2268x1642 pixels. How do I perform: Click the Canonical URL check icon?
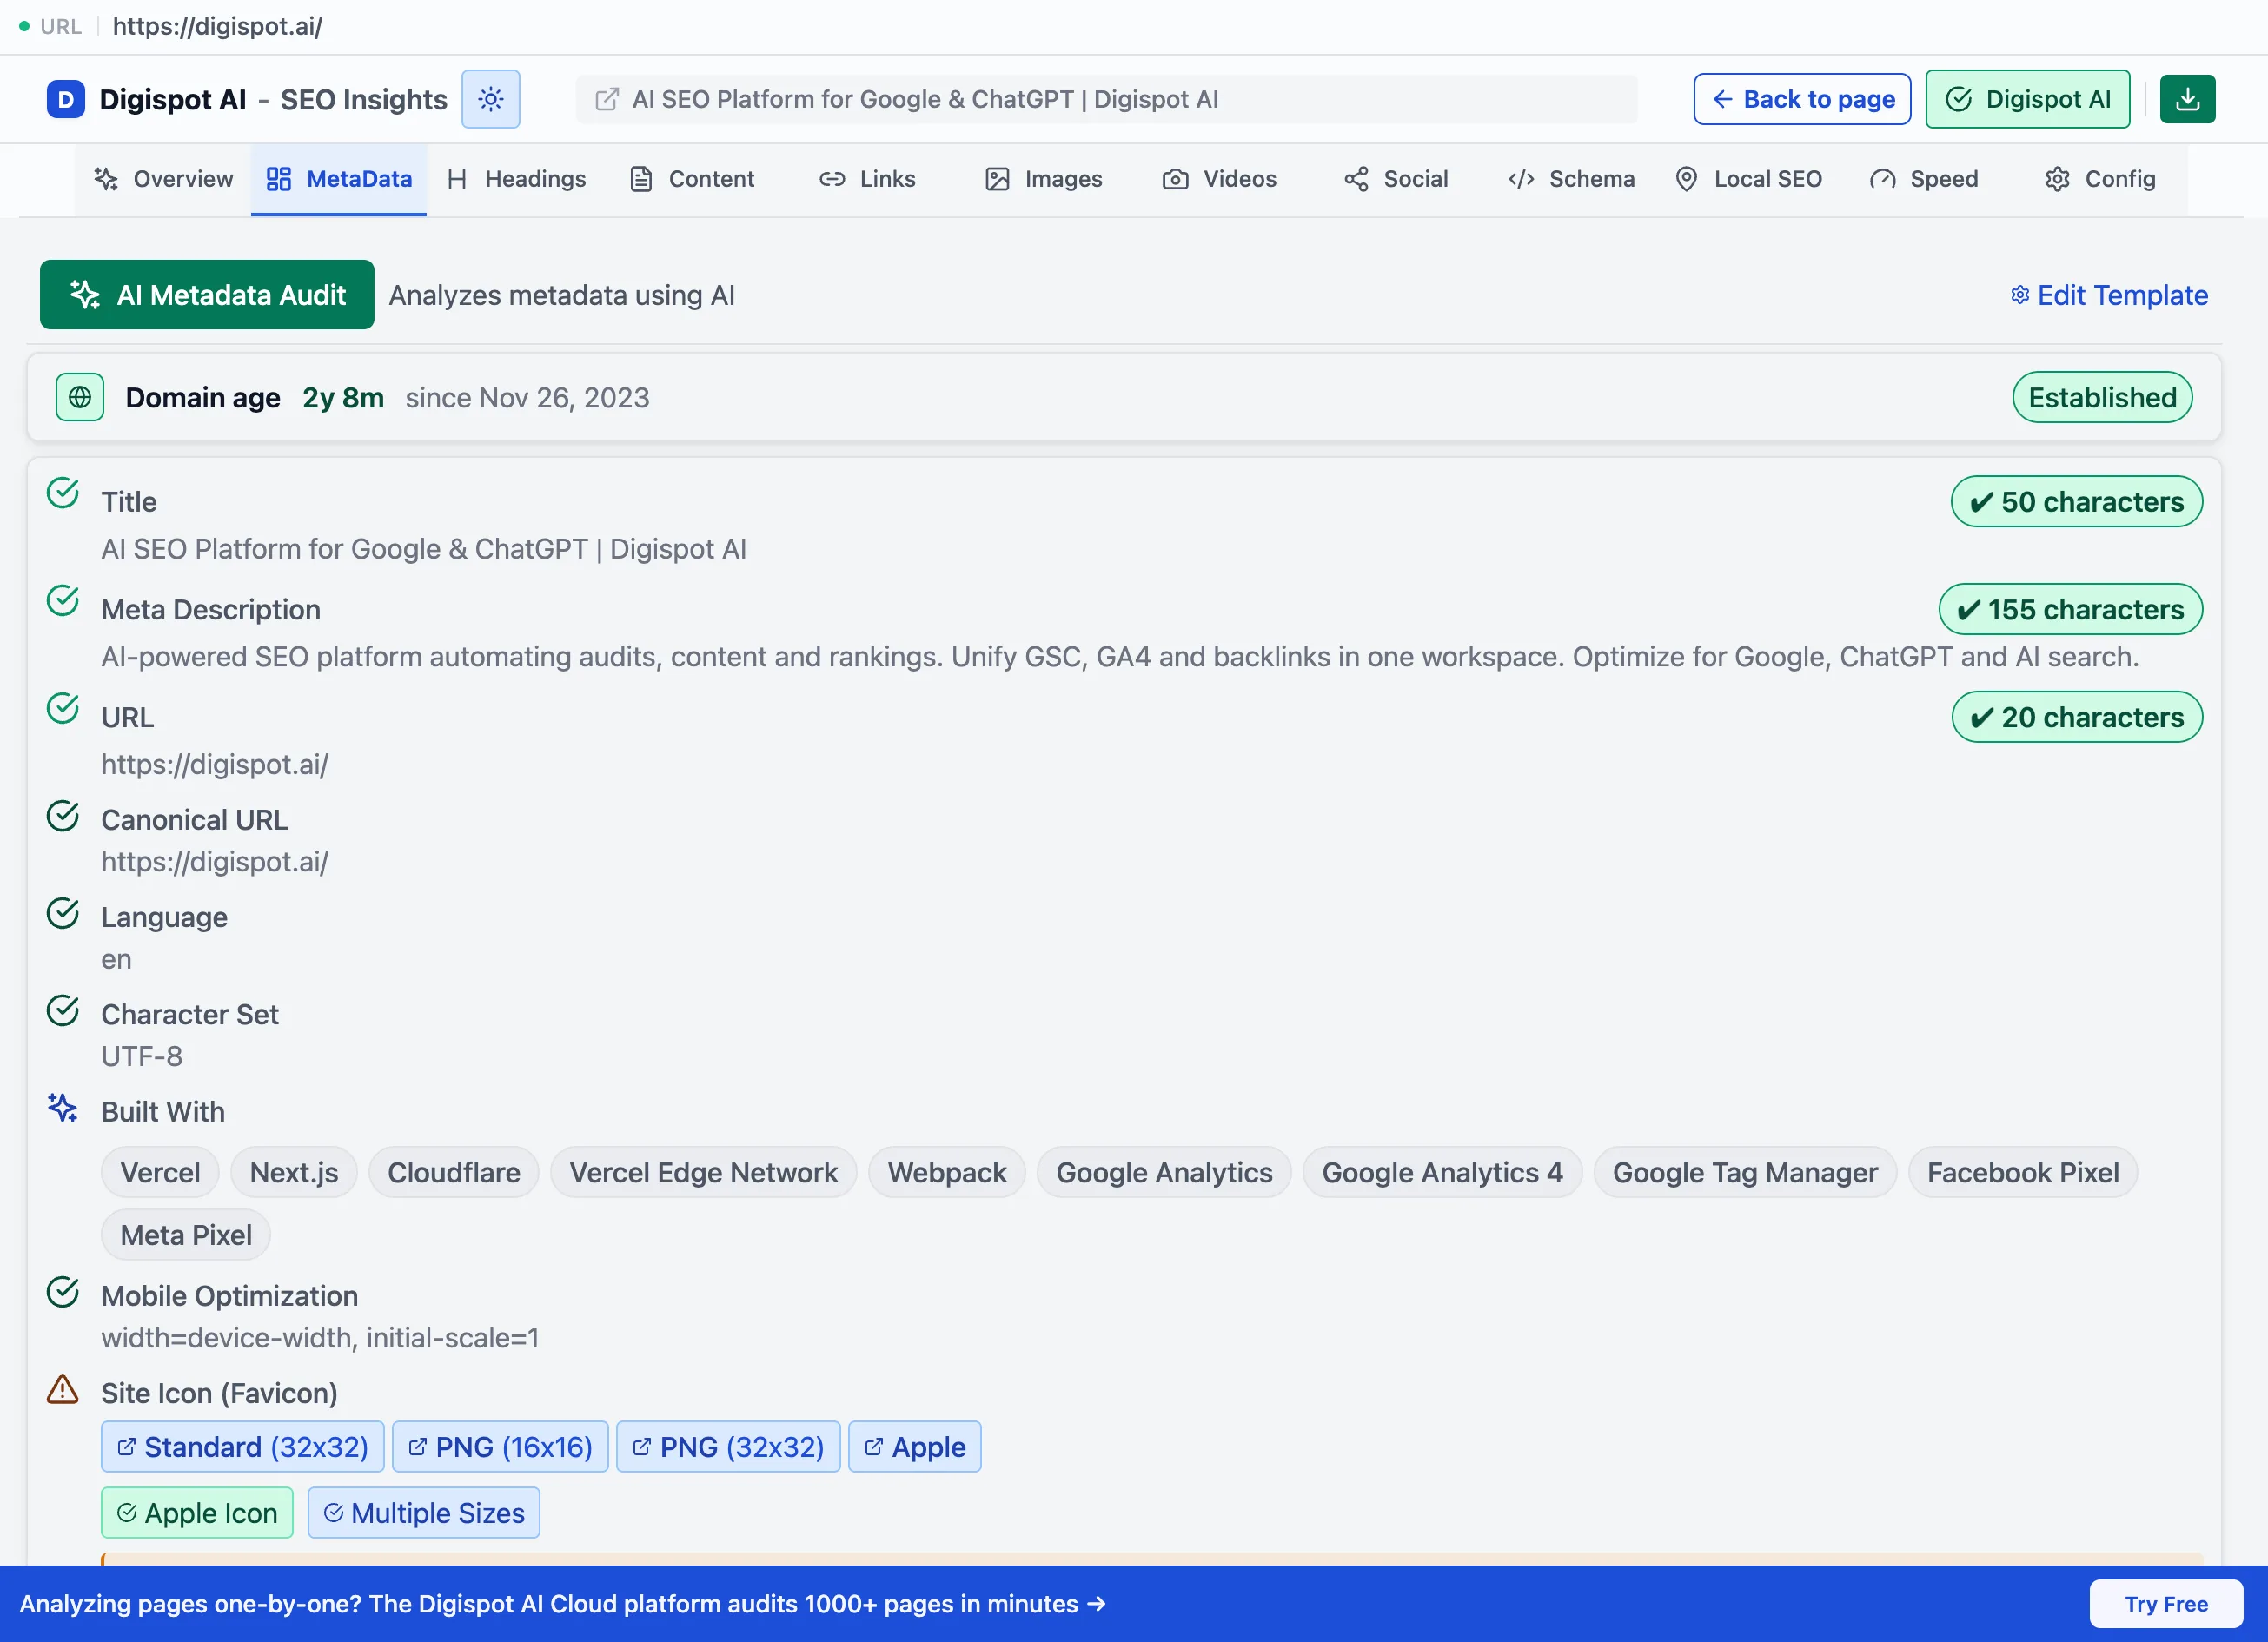(x=63, y=816)
